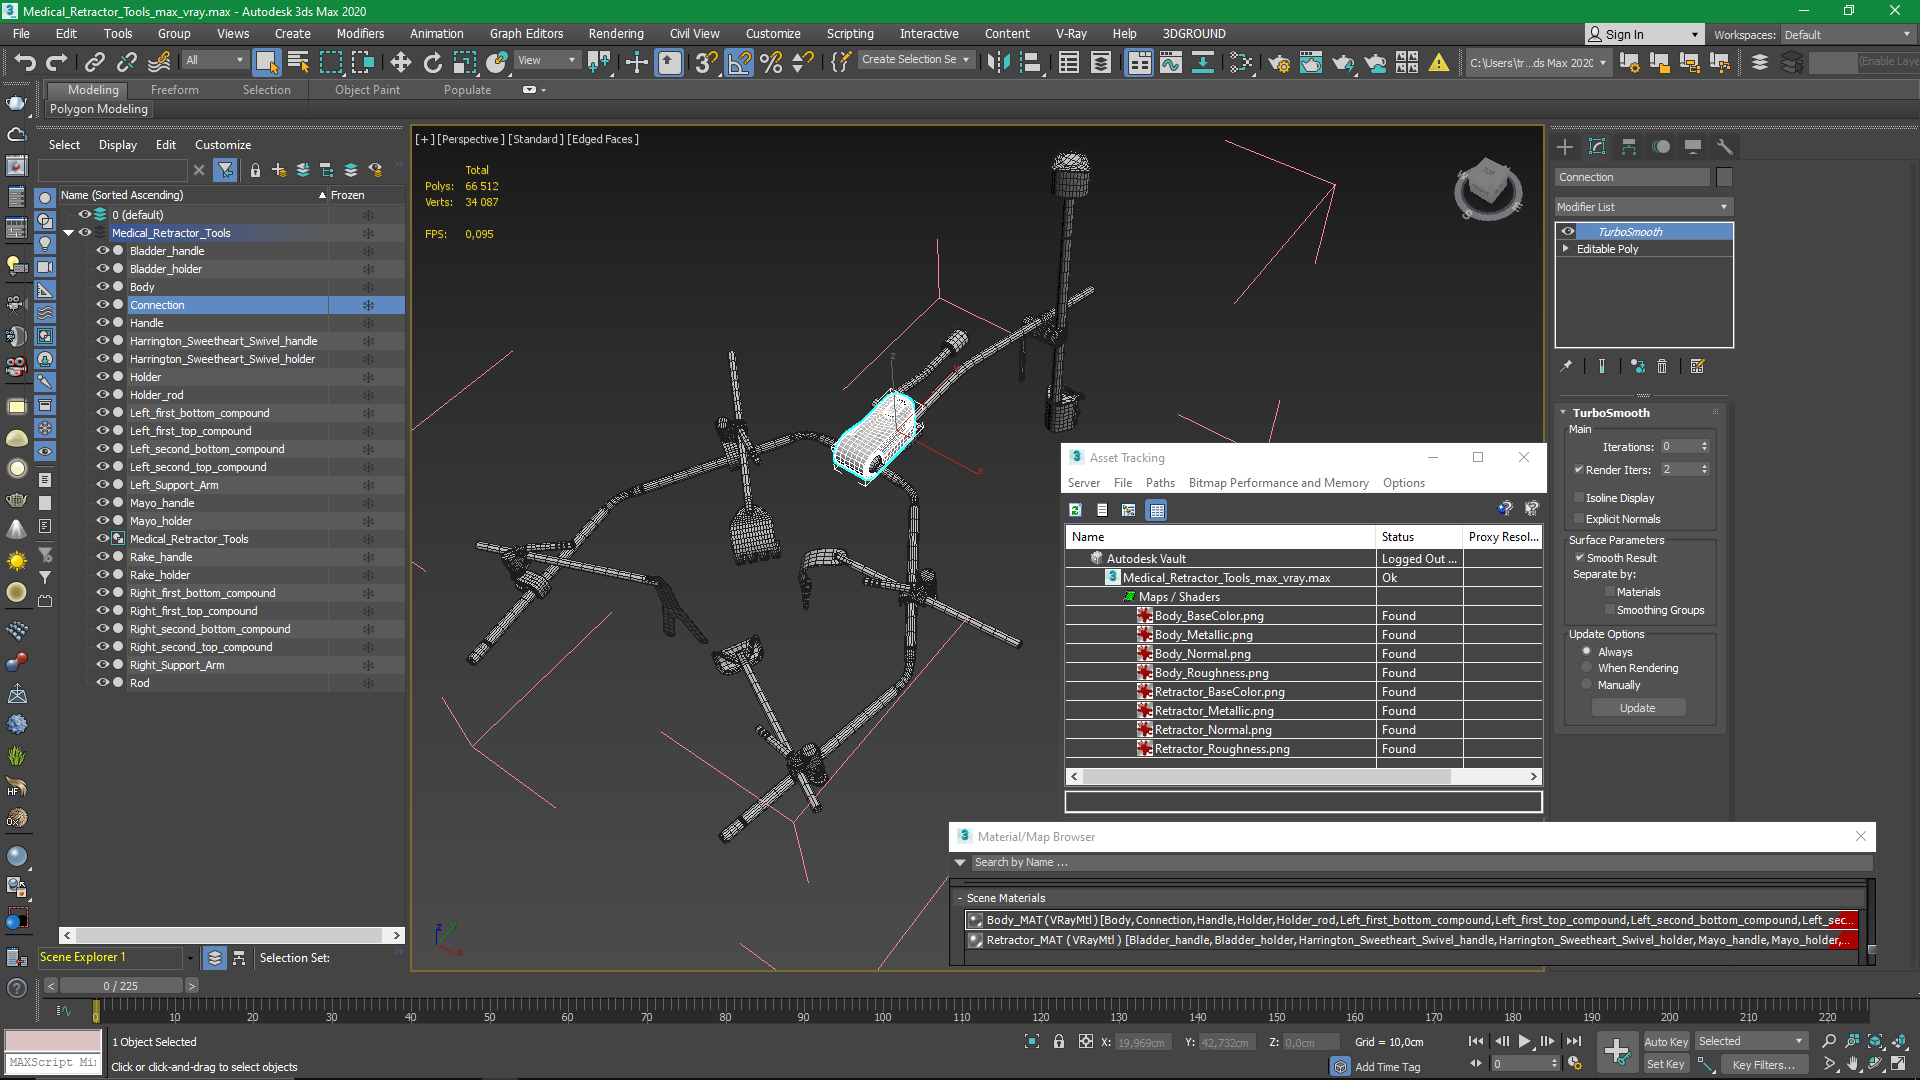Switch to the Create command panel tab
This screenshot has height=1080, width=1920.
pyautogui.click(x=1565, y=147)
